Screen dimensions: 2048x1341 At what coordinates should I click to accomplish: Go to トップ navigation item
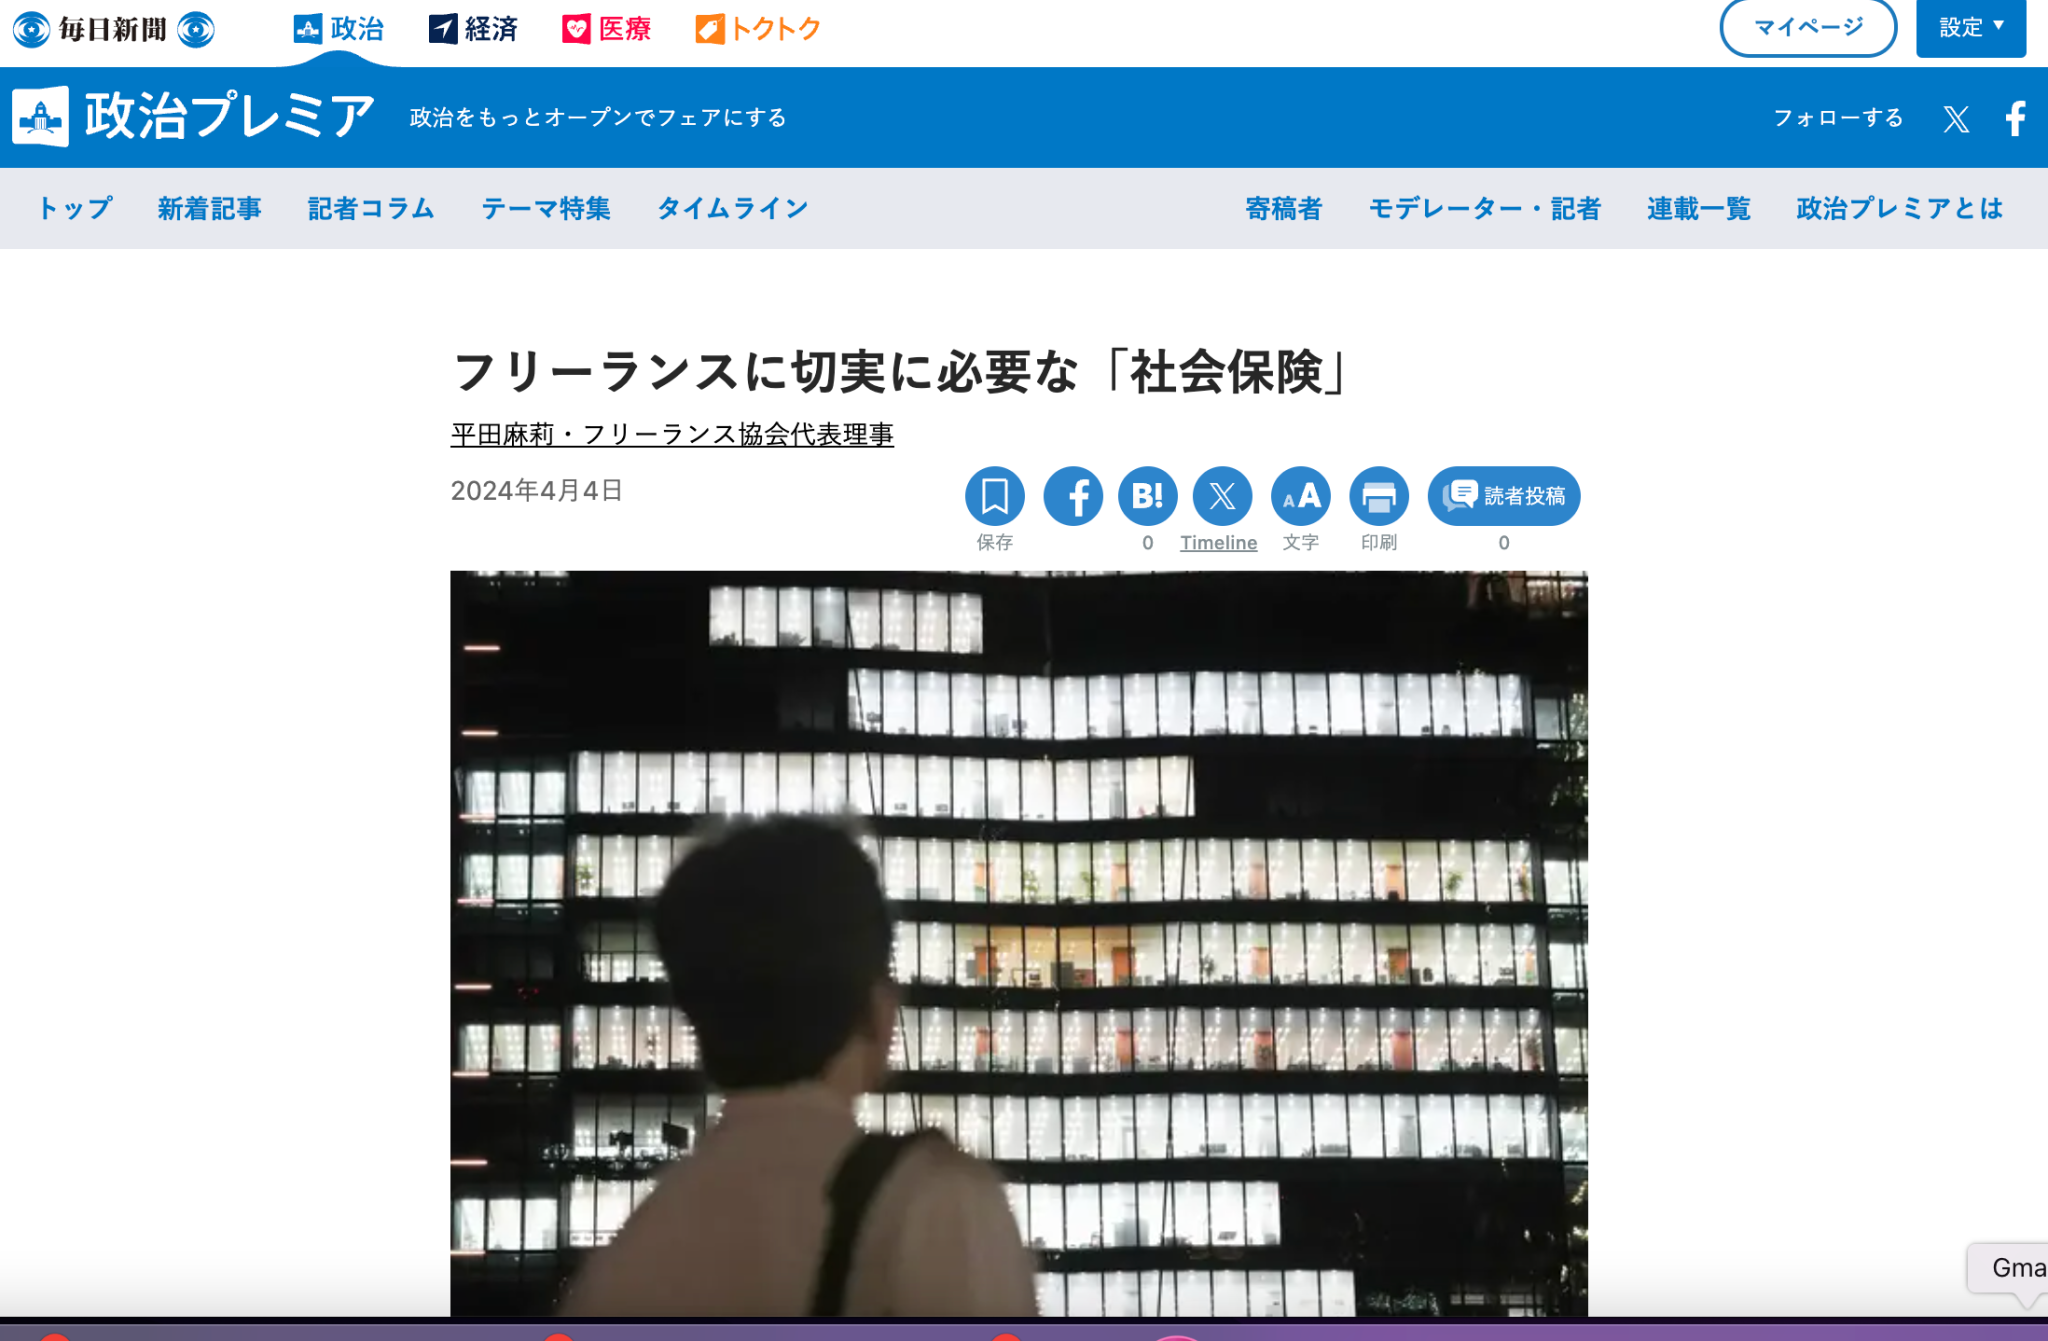pos(75,208)
